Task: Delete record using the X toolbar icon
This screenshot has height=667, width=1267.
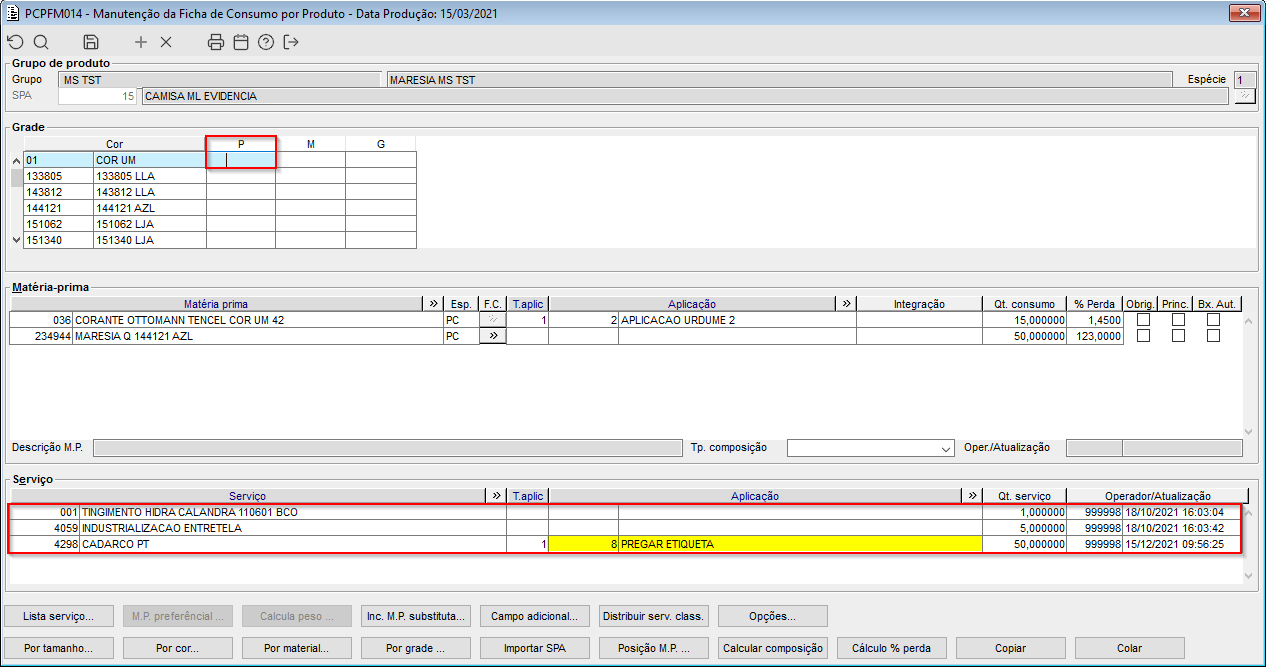Action: tap(166, 42)
